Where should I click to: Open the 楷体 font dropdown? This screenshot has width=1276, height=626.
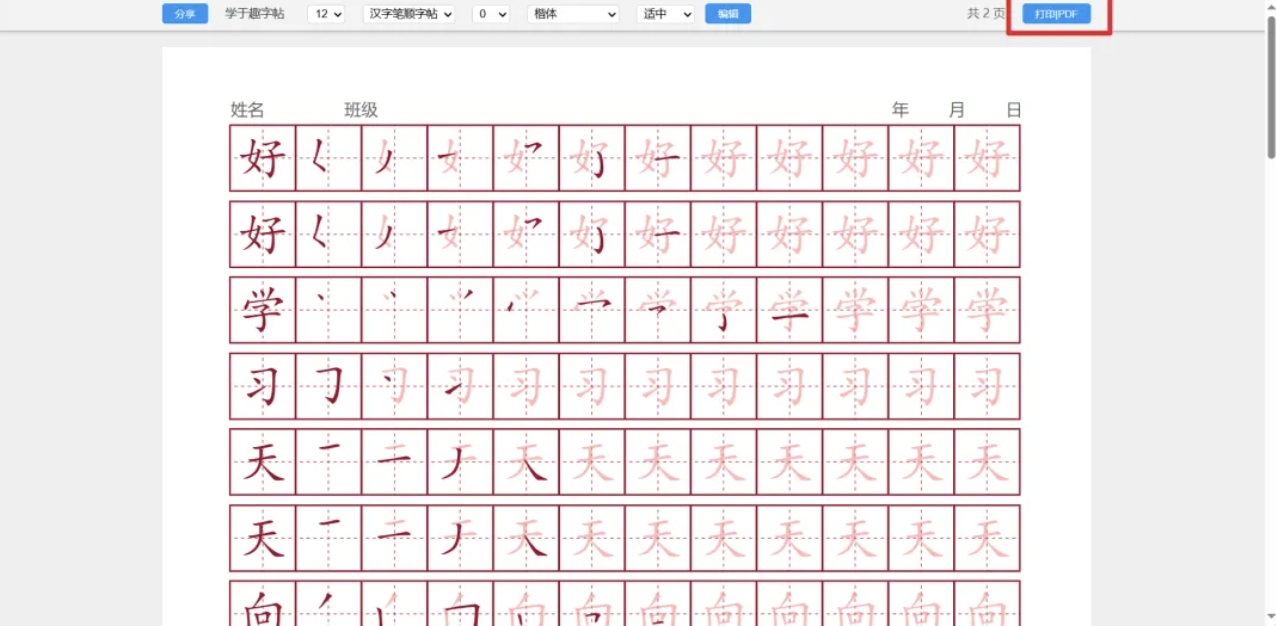[573, 14]
